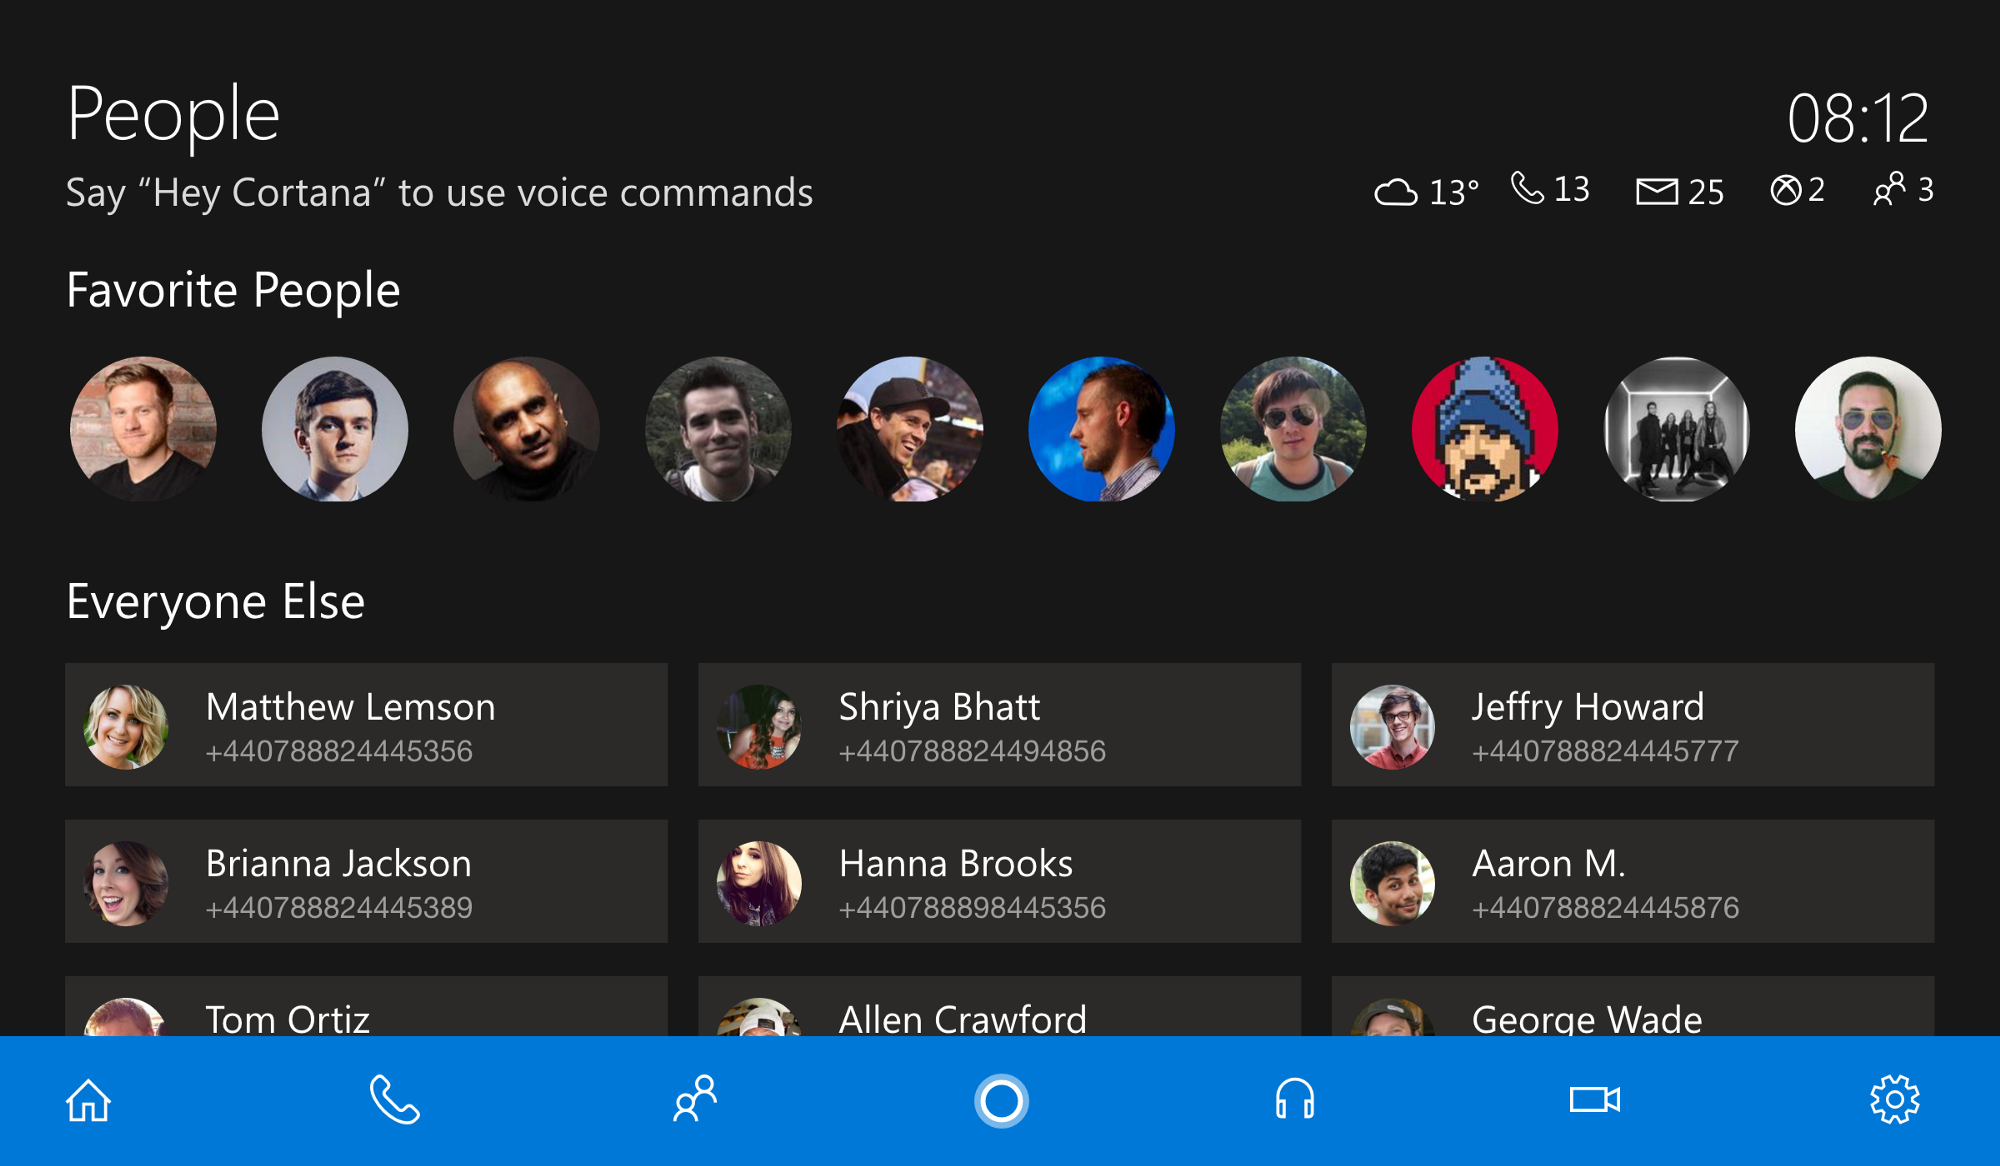
Task: Select Aaron M. contact
Action: pyautogui.click(x=1632, y=881)
